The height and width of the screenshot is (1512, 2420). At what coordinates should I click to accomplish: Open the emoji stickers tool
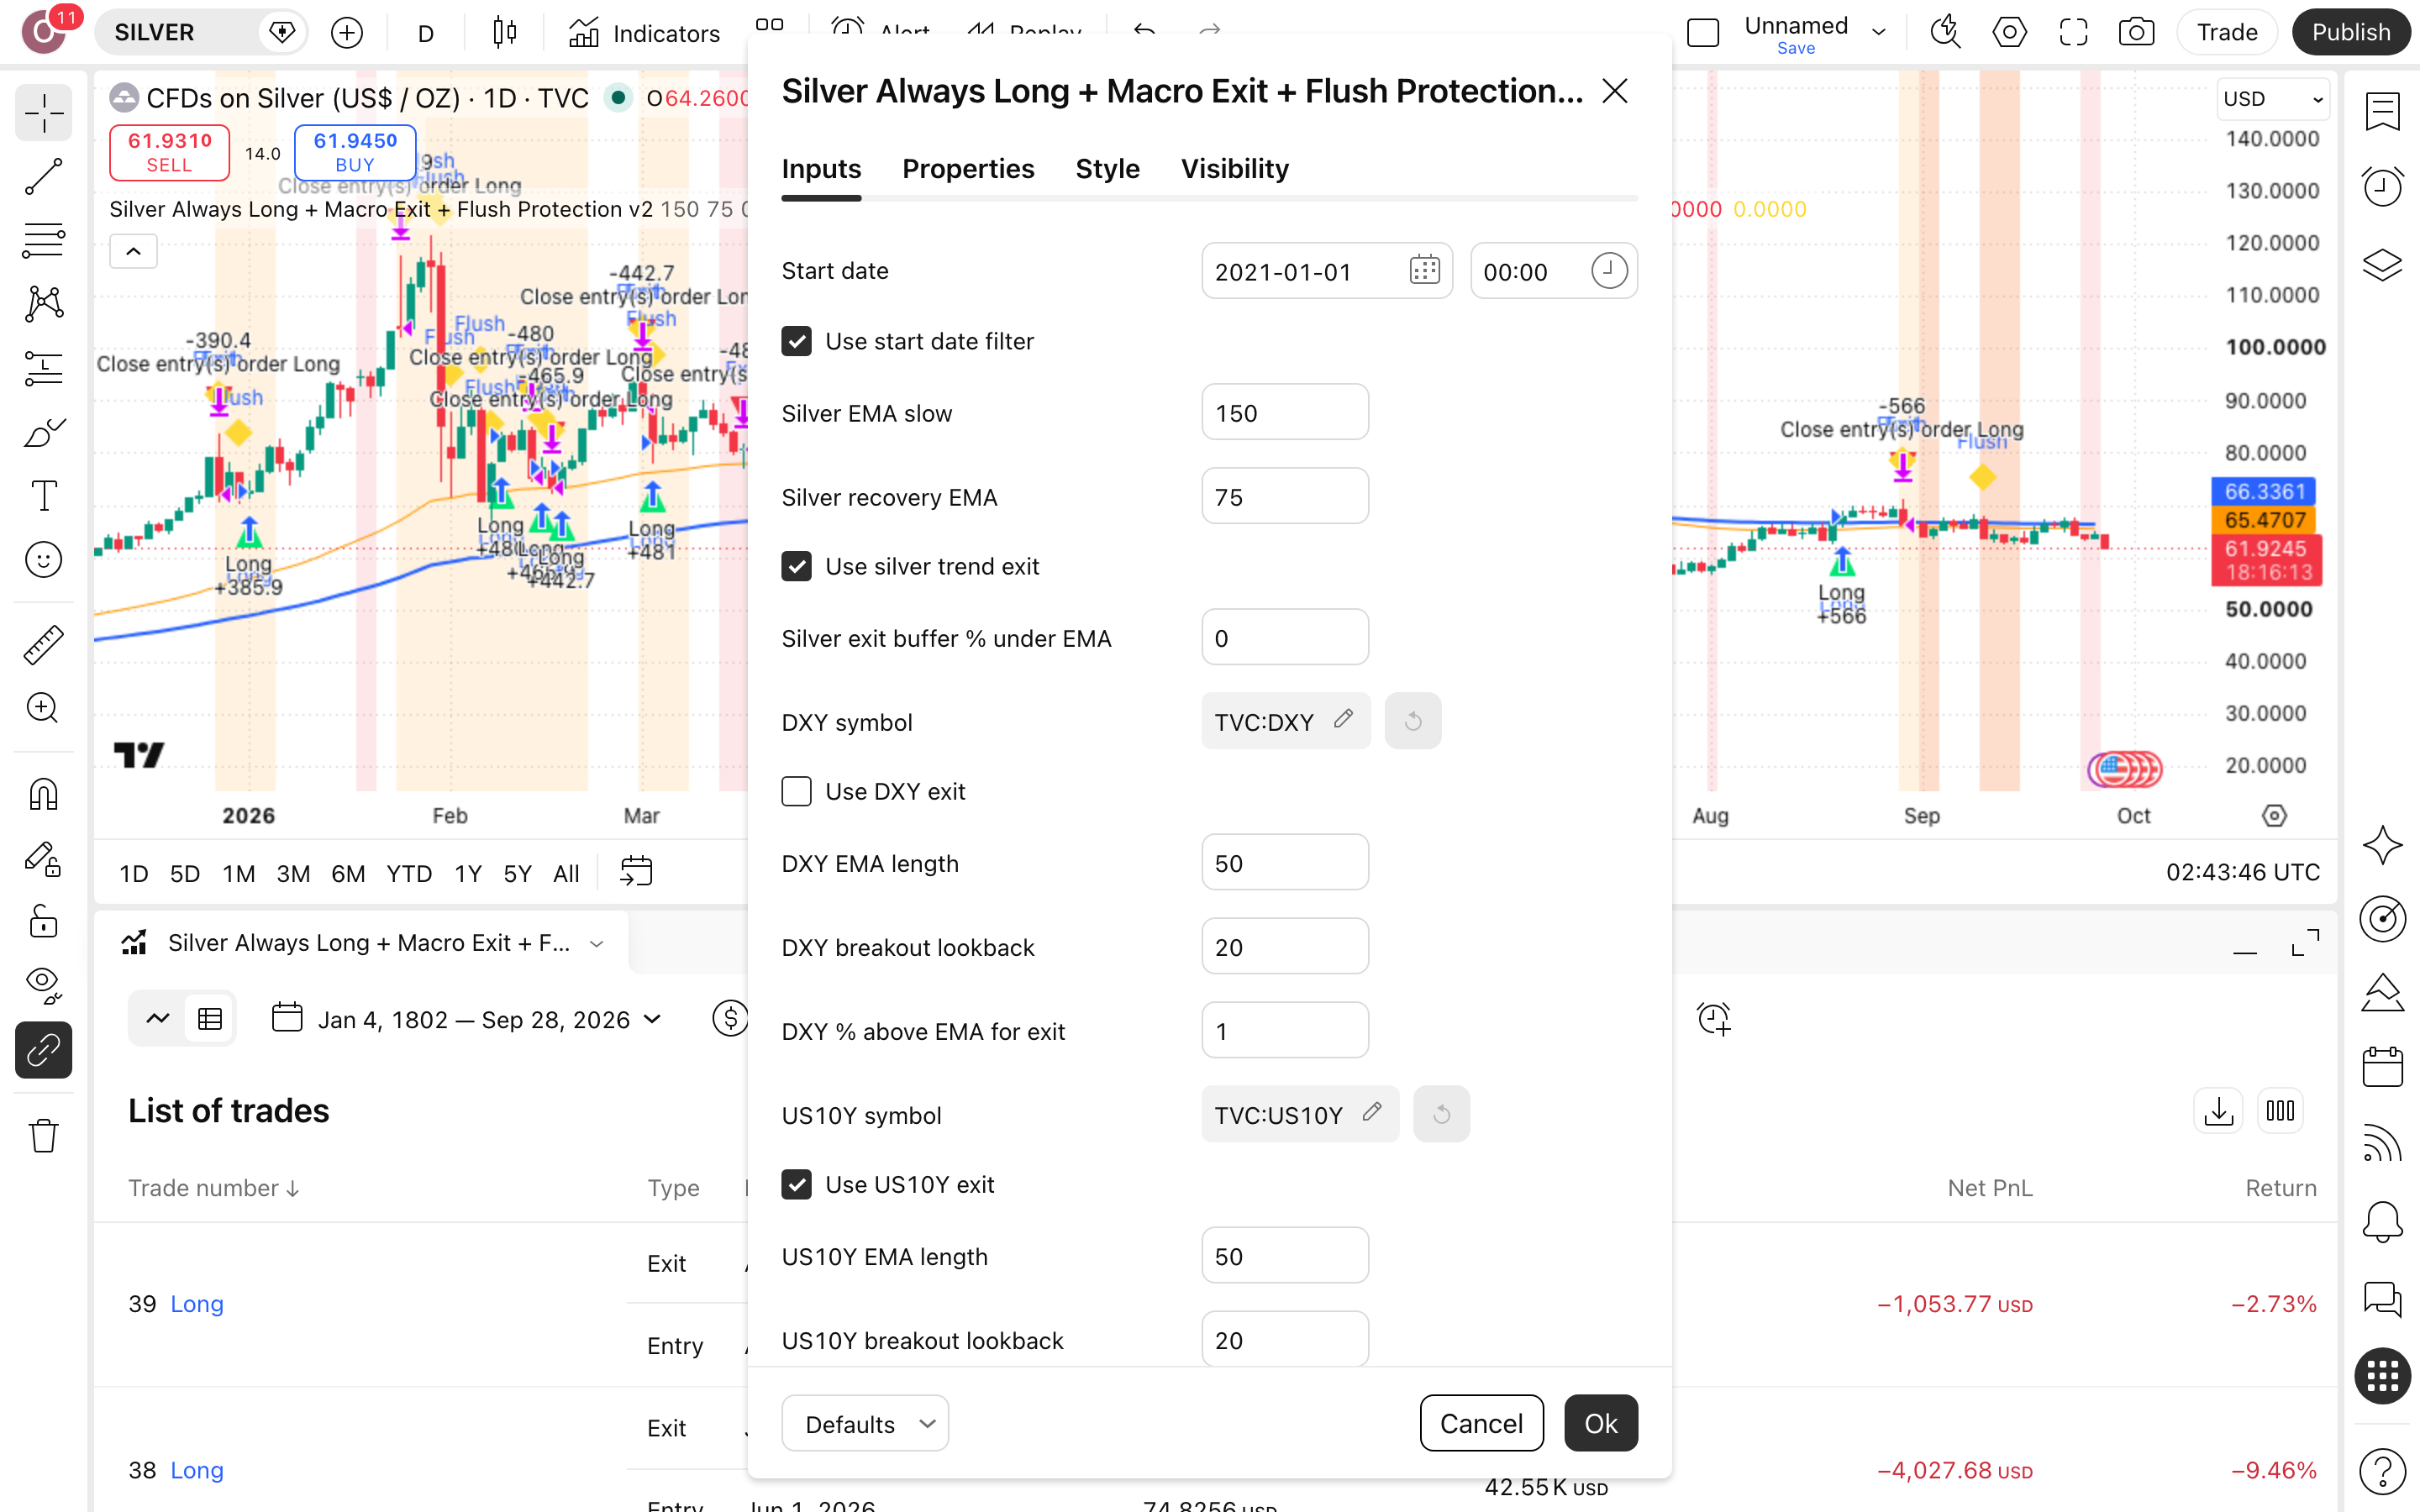point(43,560)
